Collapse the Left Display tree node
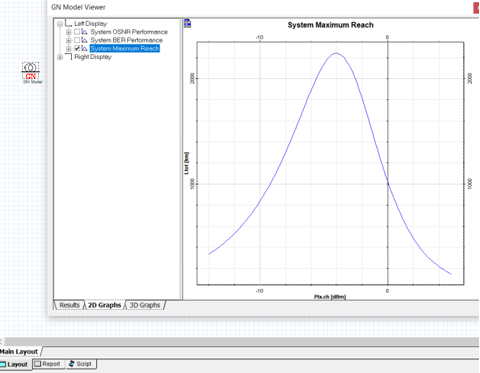 click(60, 24)
